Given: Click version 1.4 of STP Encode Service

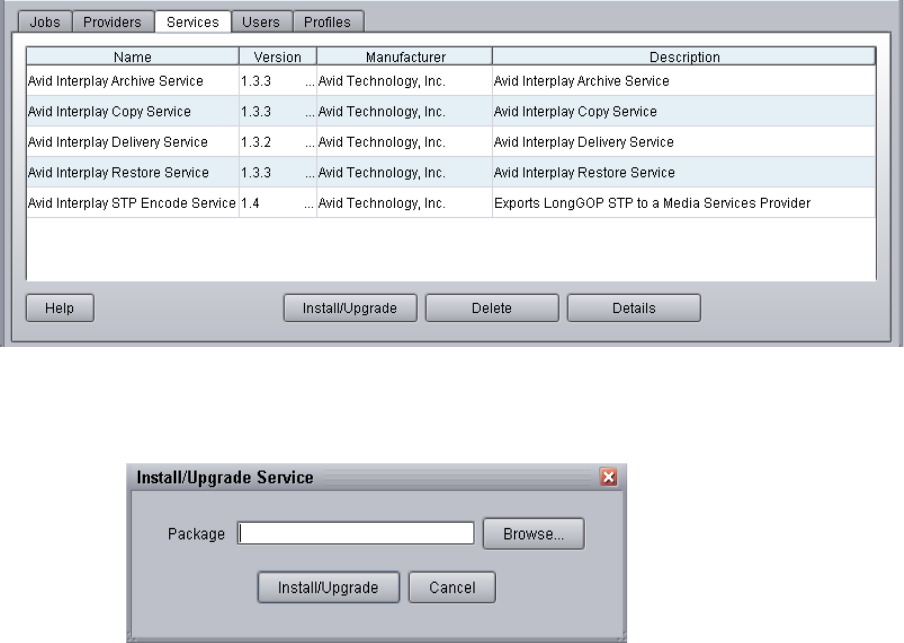Looking at the screenshot, I should [278, 203].
